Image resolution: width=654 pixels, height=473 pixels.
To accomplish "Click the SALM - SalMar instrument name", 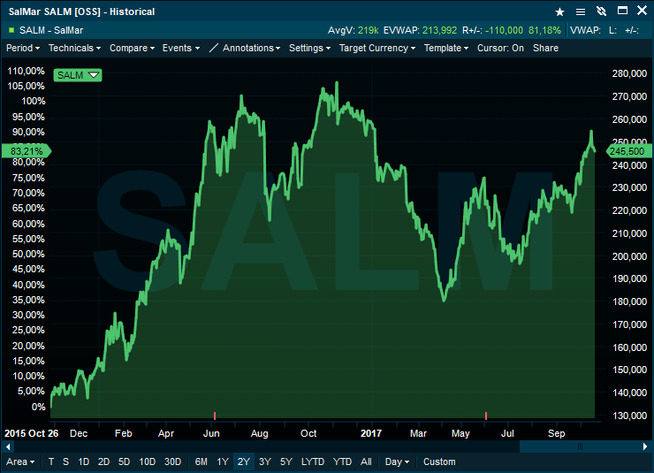I will pyautogui.click(x=51, y=30).
